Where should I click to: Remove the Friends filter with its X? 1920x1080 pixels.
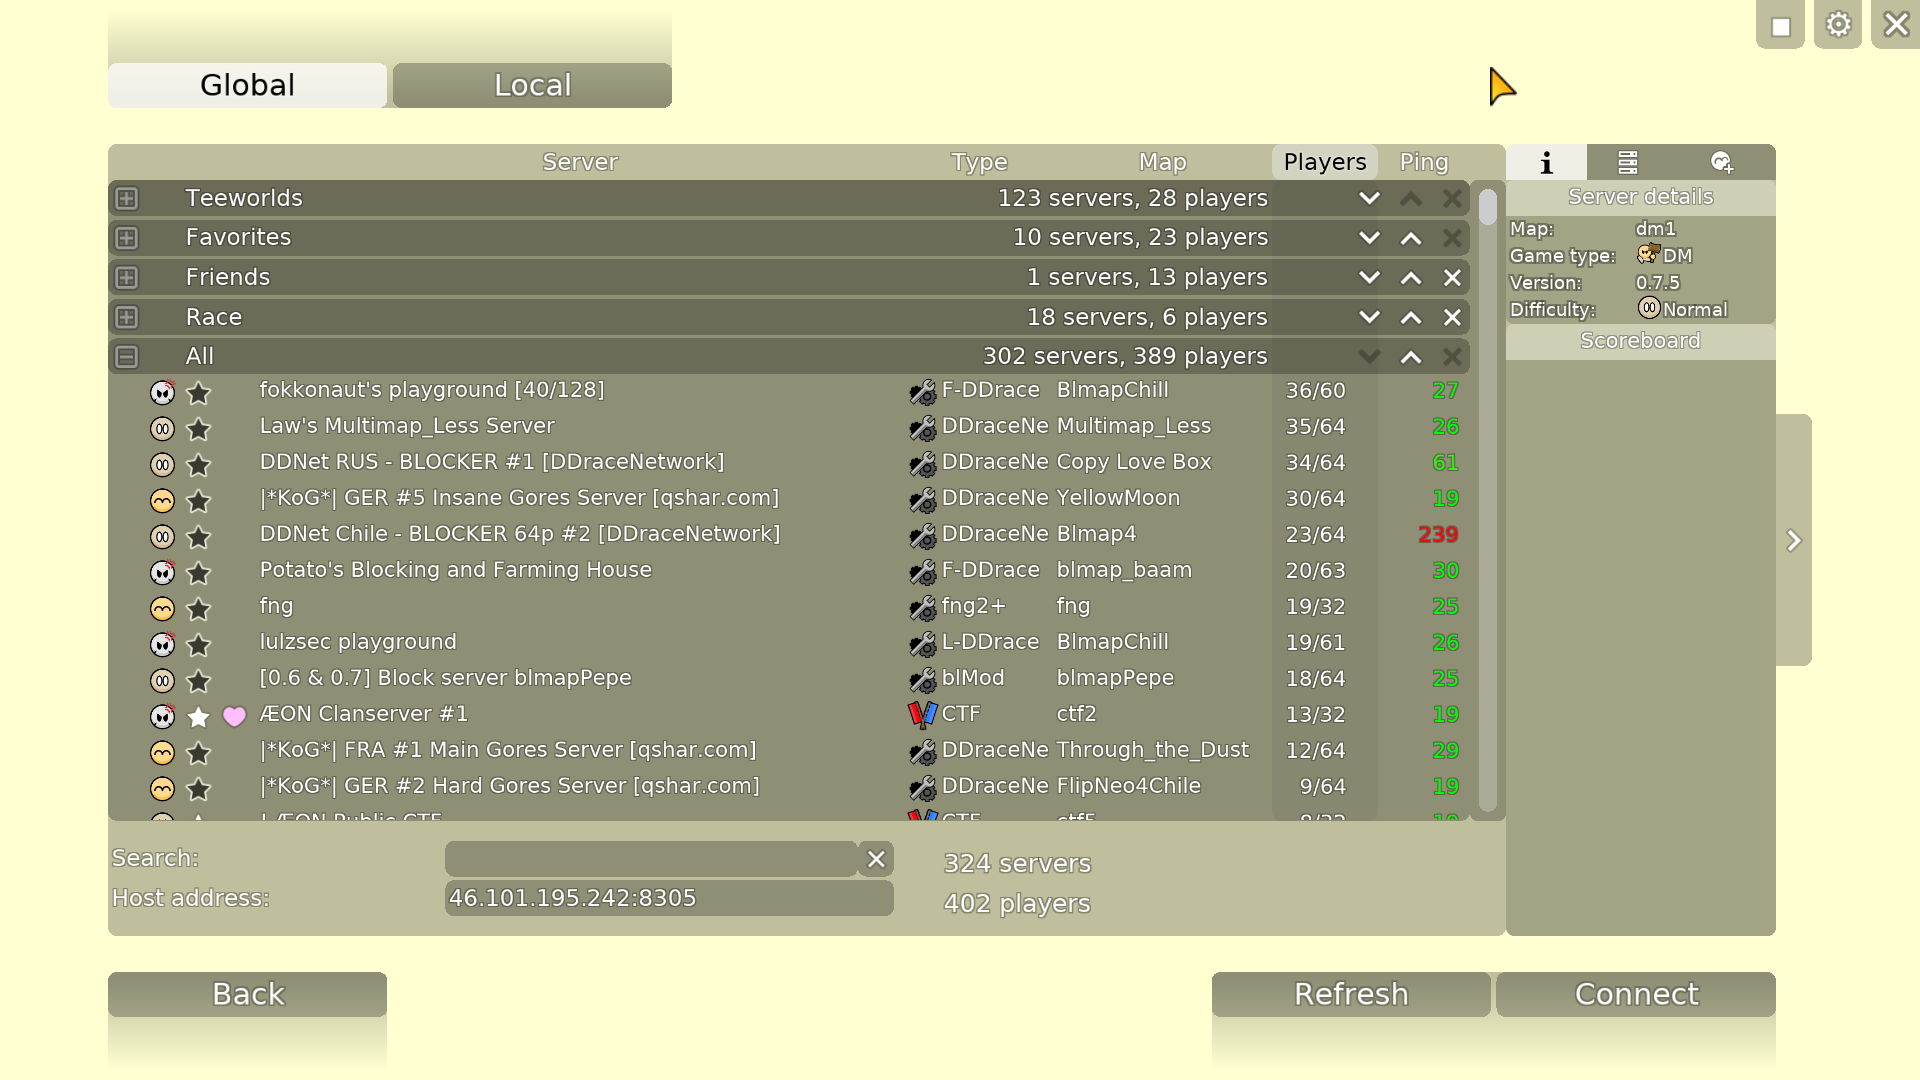pos(1452,278)
